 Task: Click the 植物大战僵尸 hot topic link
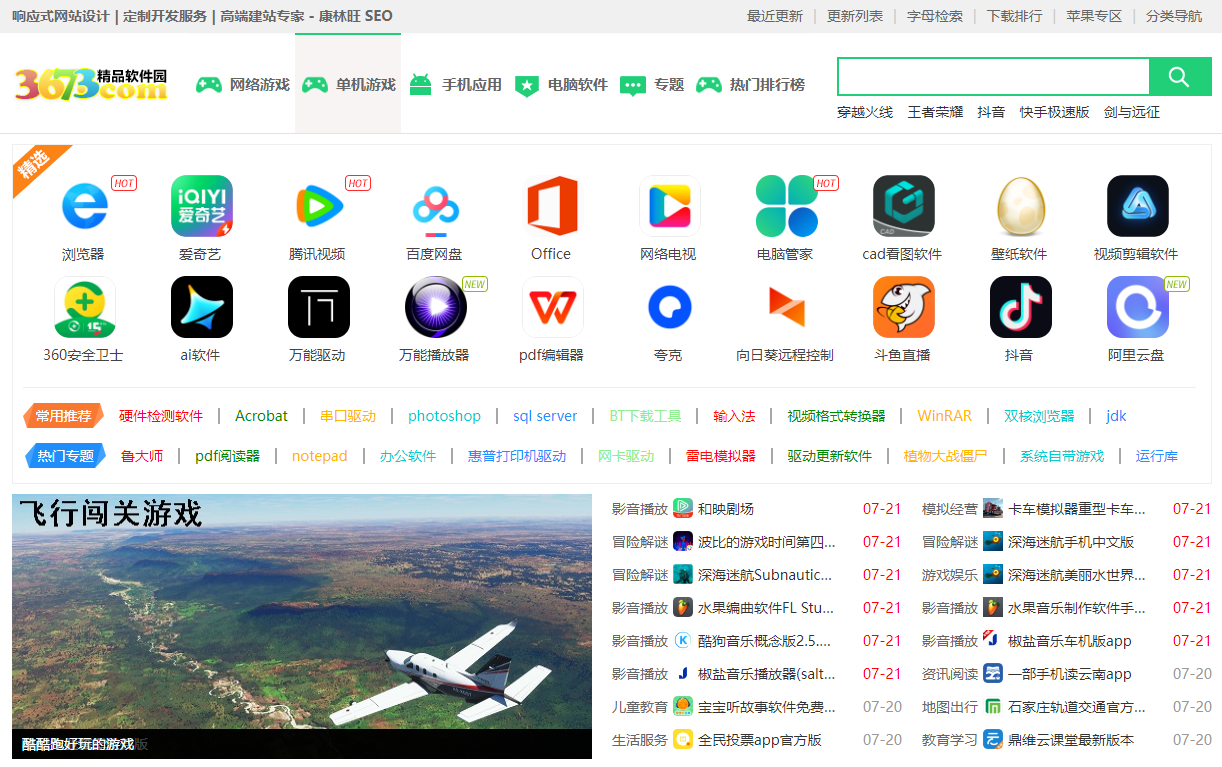(945, 456)
